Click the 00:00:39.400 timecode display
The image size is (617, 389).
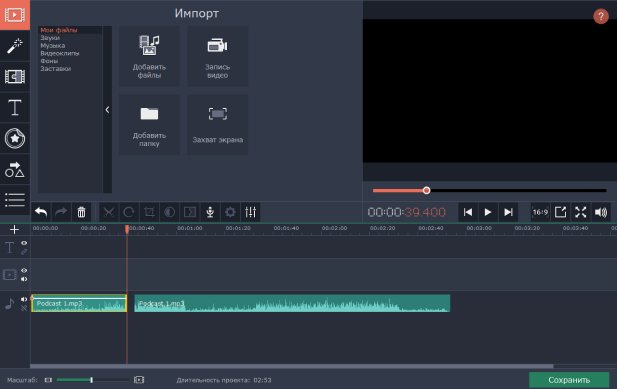tap(406, 212)
